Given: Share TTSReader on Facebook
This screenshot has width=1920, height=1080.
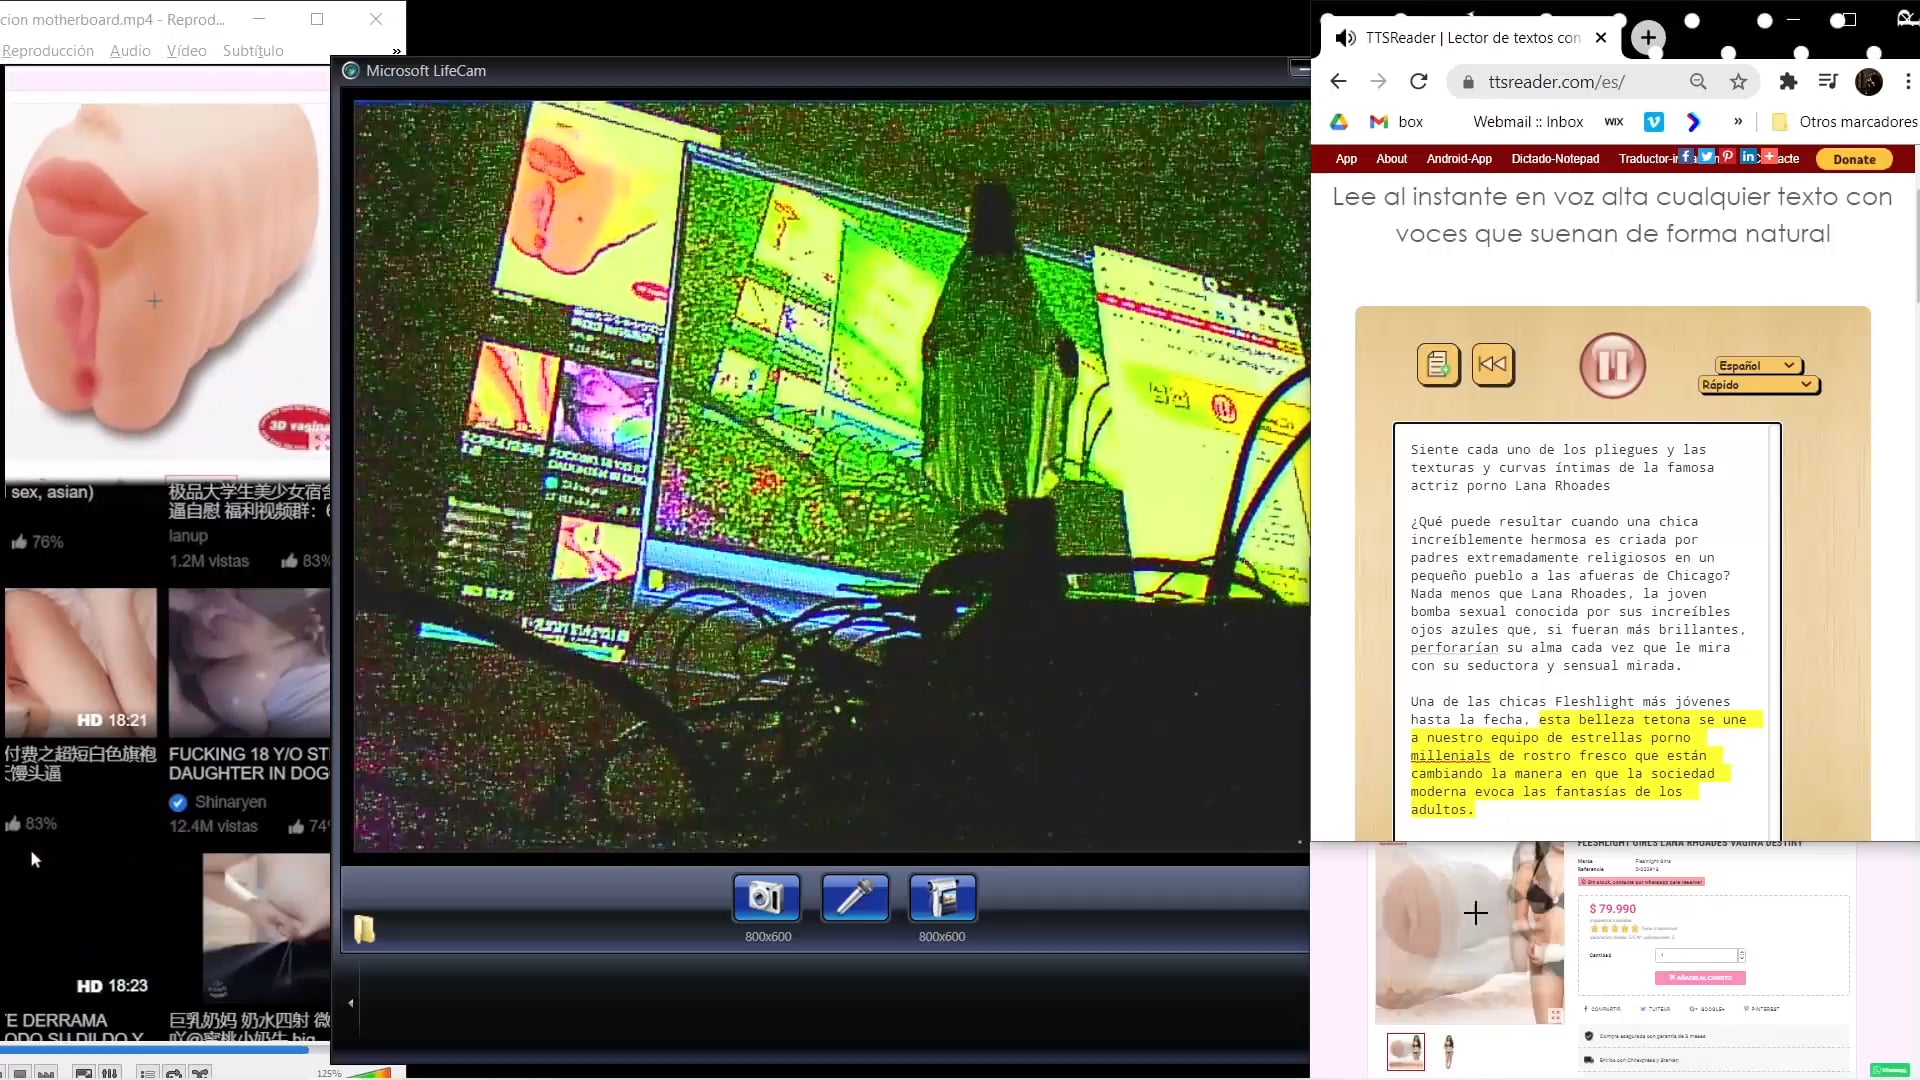Looking at the screenshot, I should coord(1686,156).
